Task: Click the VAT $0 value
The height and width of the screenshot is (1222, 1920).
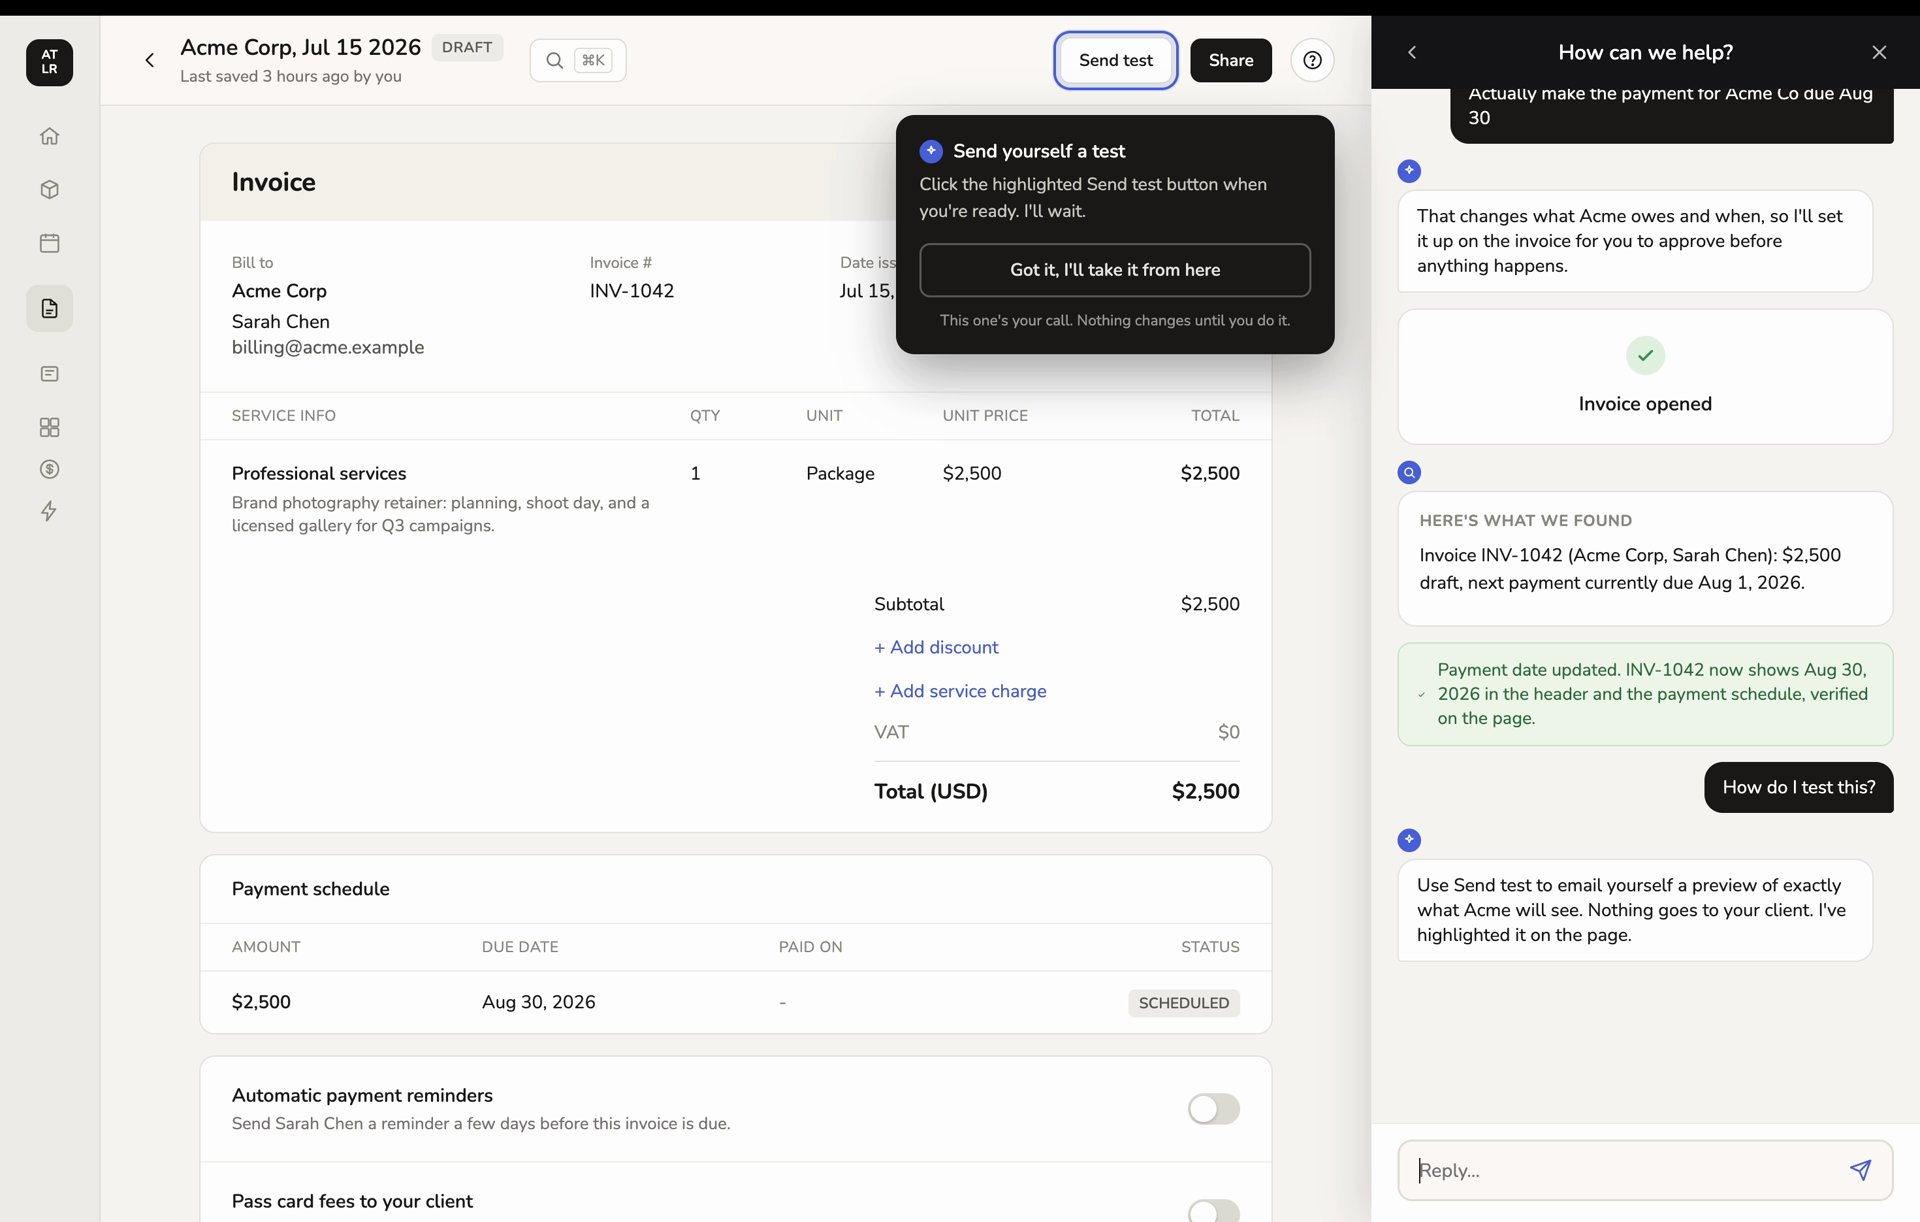Action: [x=1229, y=732]
